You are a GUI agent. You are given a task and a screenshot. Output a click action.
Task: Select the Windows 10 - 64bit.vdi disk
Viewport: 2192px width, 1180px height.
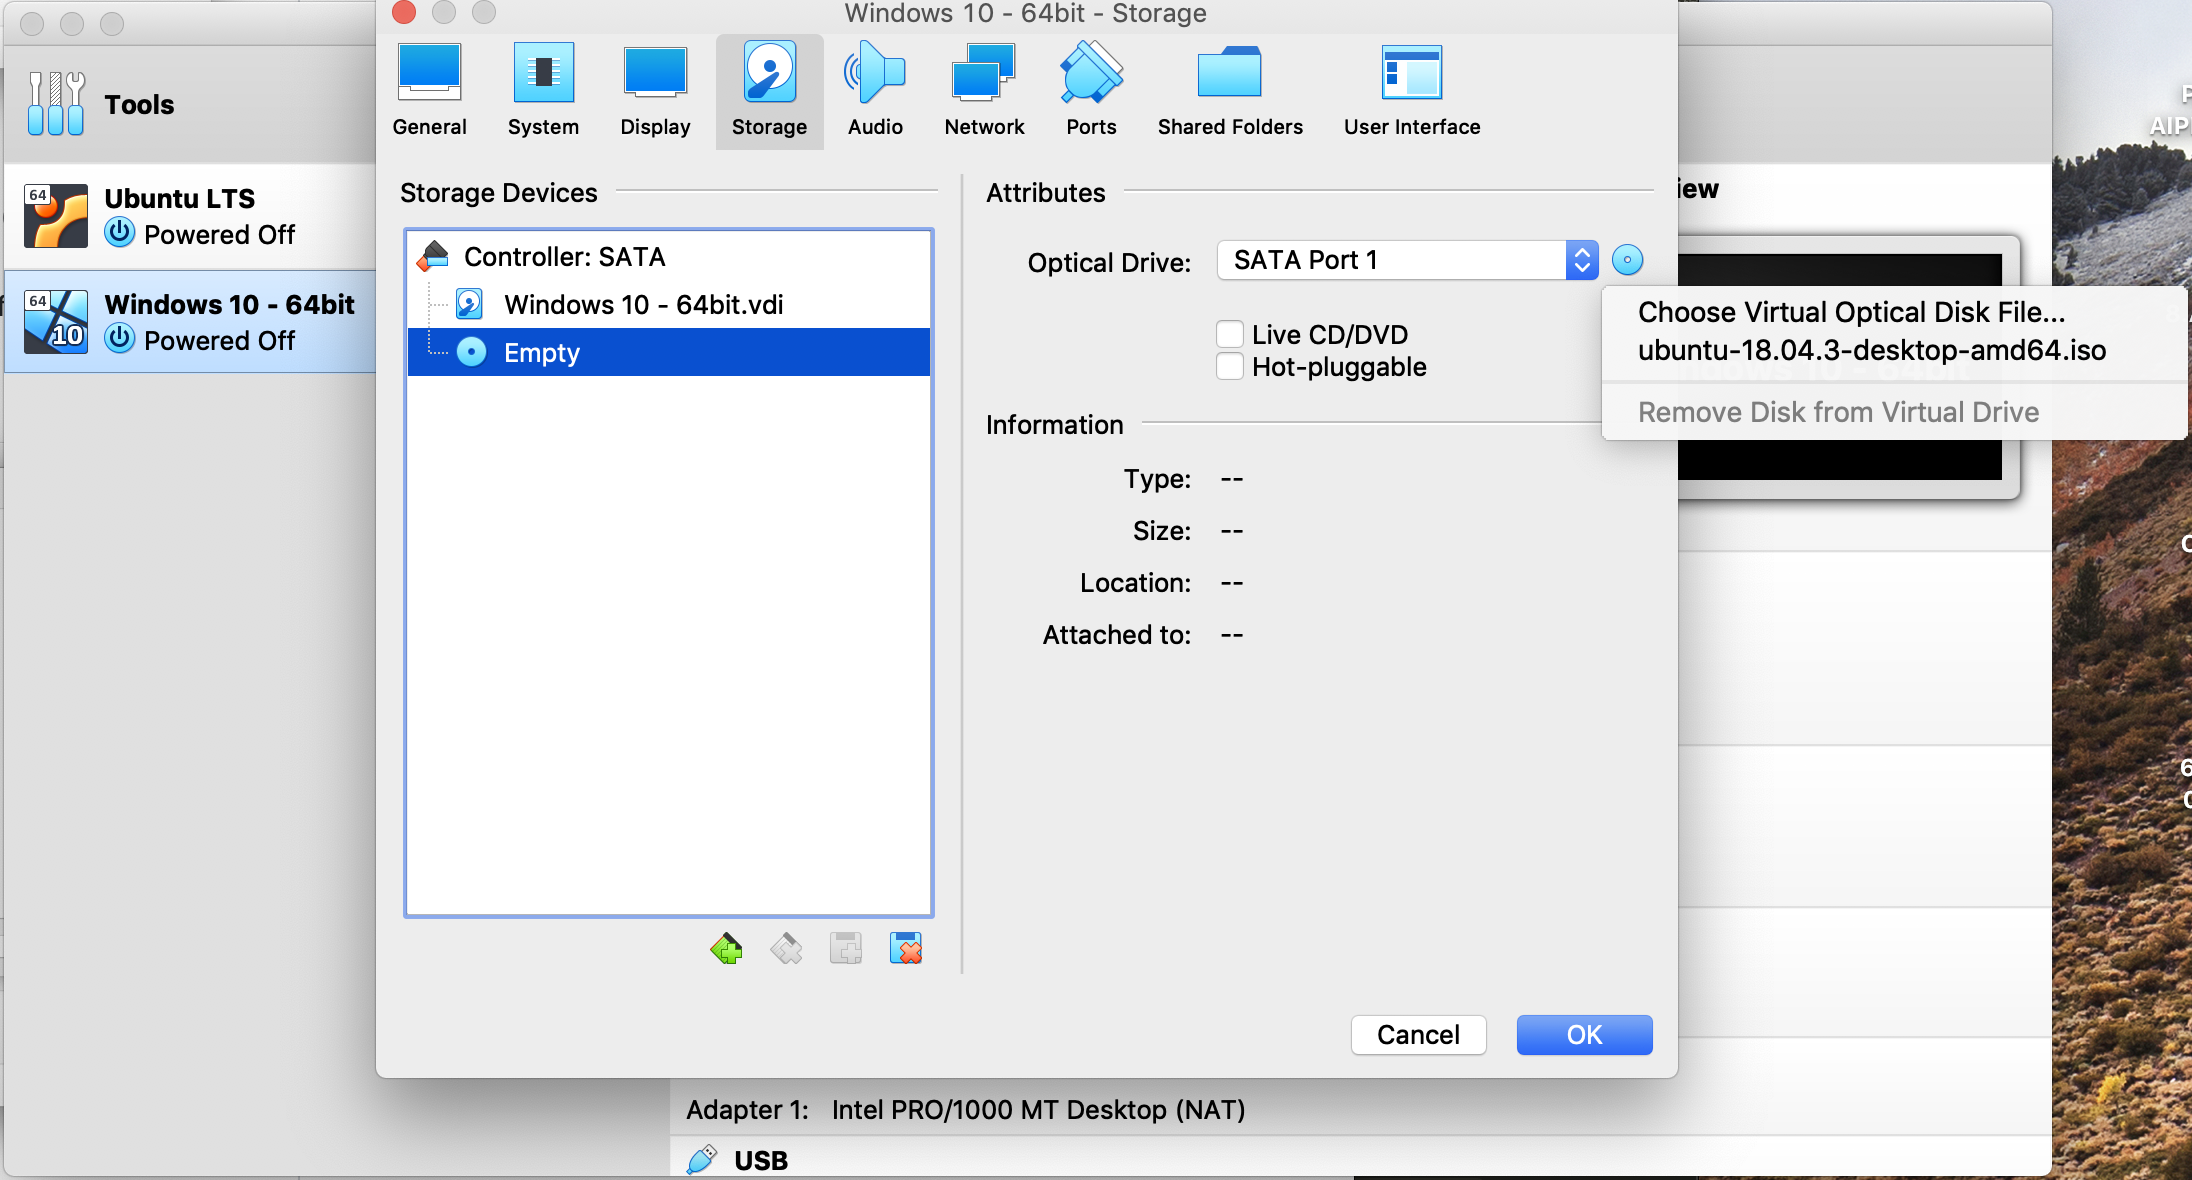(668, 304)
